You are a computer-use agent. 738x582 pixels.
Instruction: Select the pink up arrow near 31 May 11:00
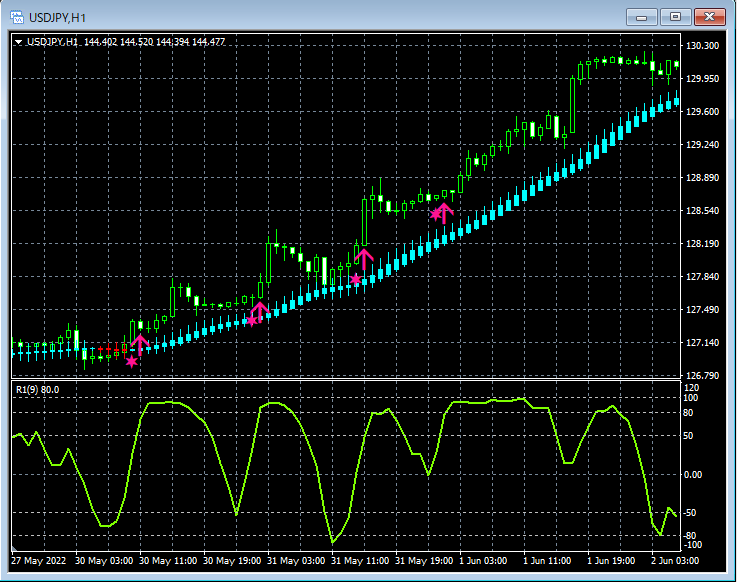tap(364, 259)
